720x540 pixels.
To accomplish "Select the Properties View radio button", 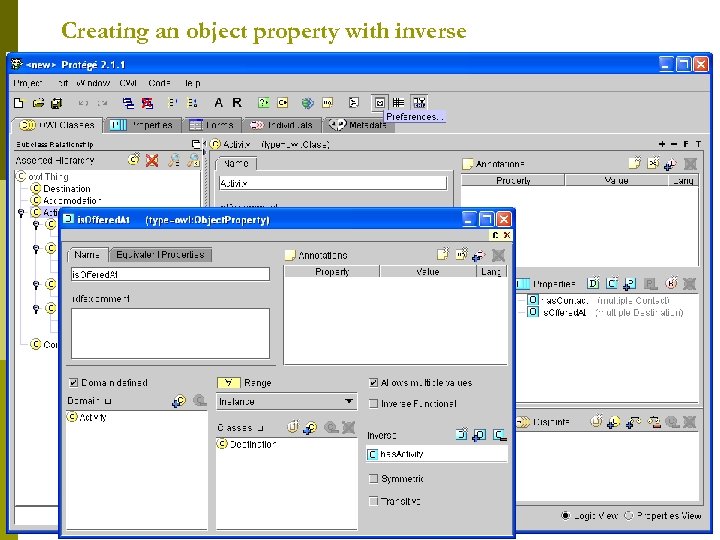I will tap(628, 516).
